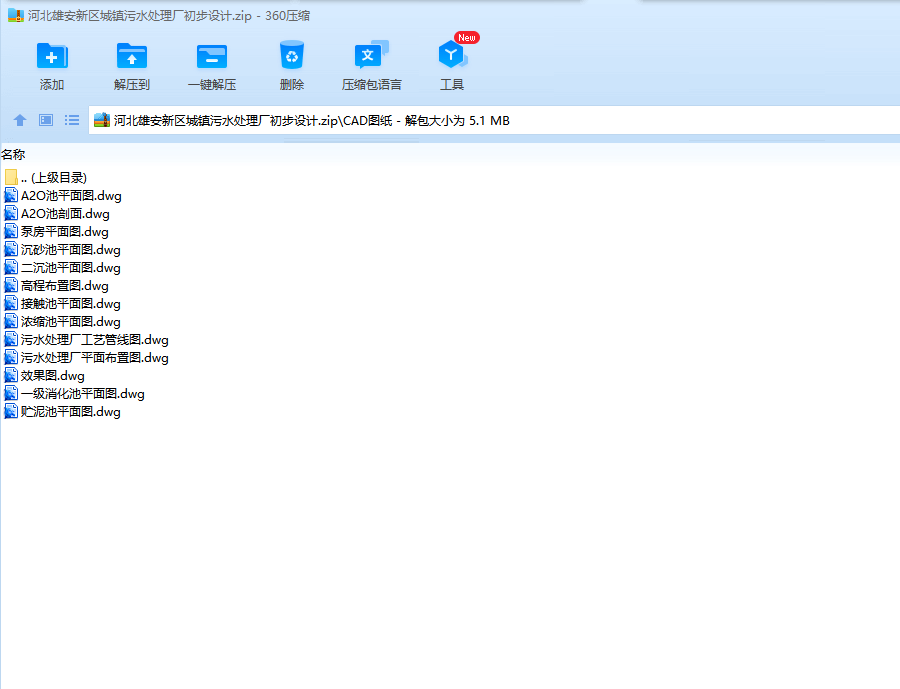Select the file name 二沉池平面图.dwg
Image resolution: width=900 pixels, height=689 pixels.
(x=71, y=268)
